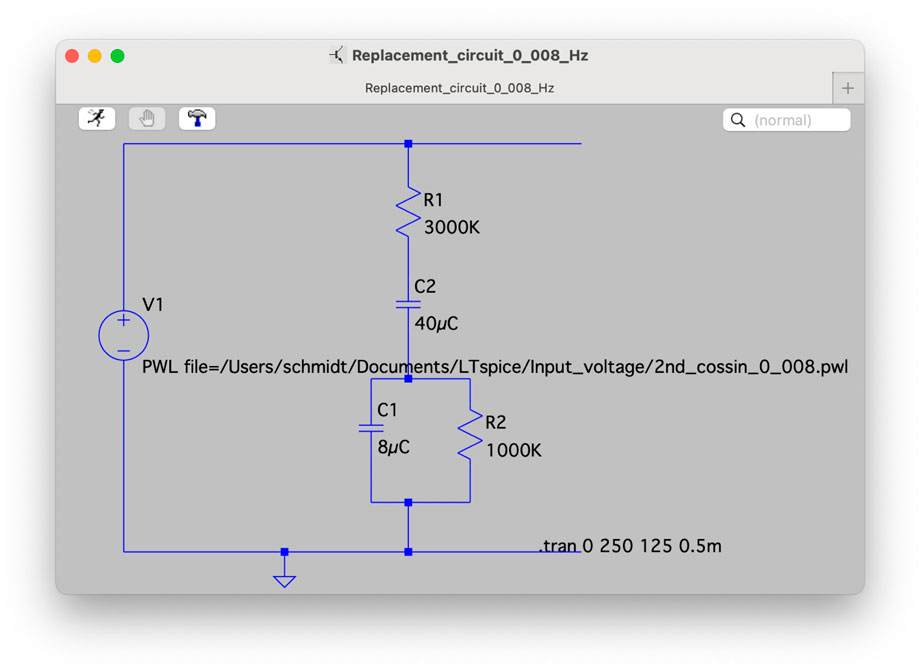This screenshot has height=666, width=920.
Task: Click the 3000K value of R1
Action: point(452,228)
